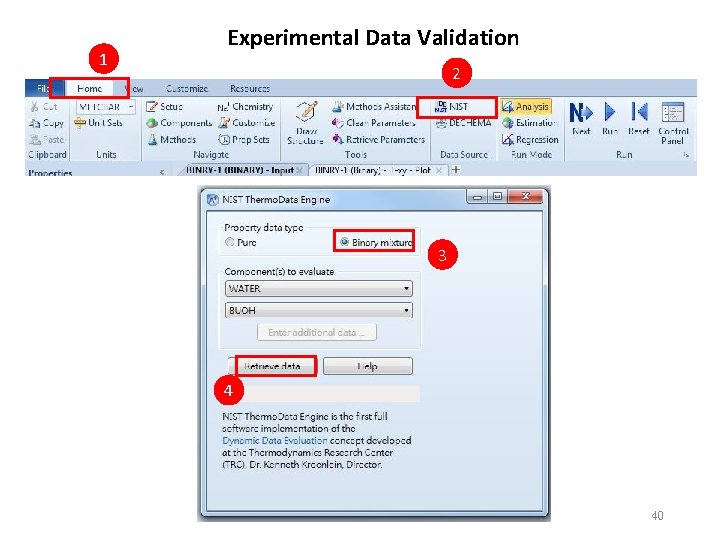Close the NIST ThermoData Engine window

(x=525, y=197)
